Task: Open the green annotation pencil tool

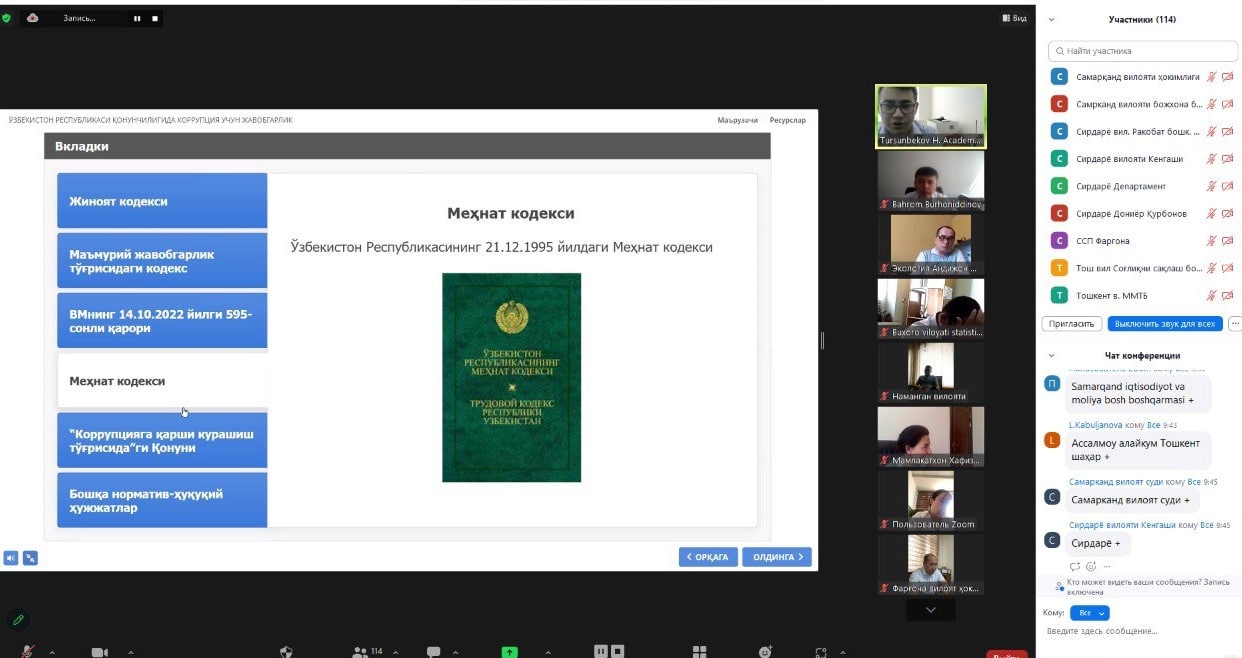Action: click(x=17, y=619)
